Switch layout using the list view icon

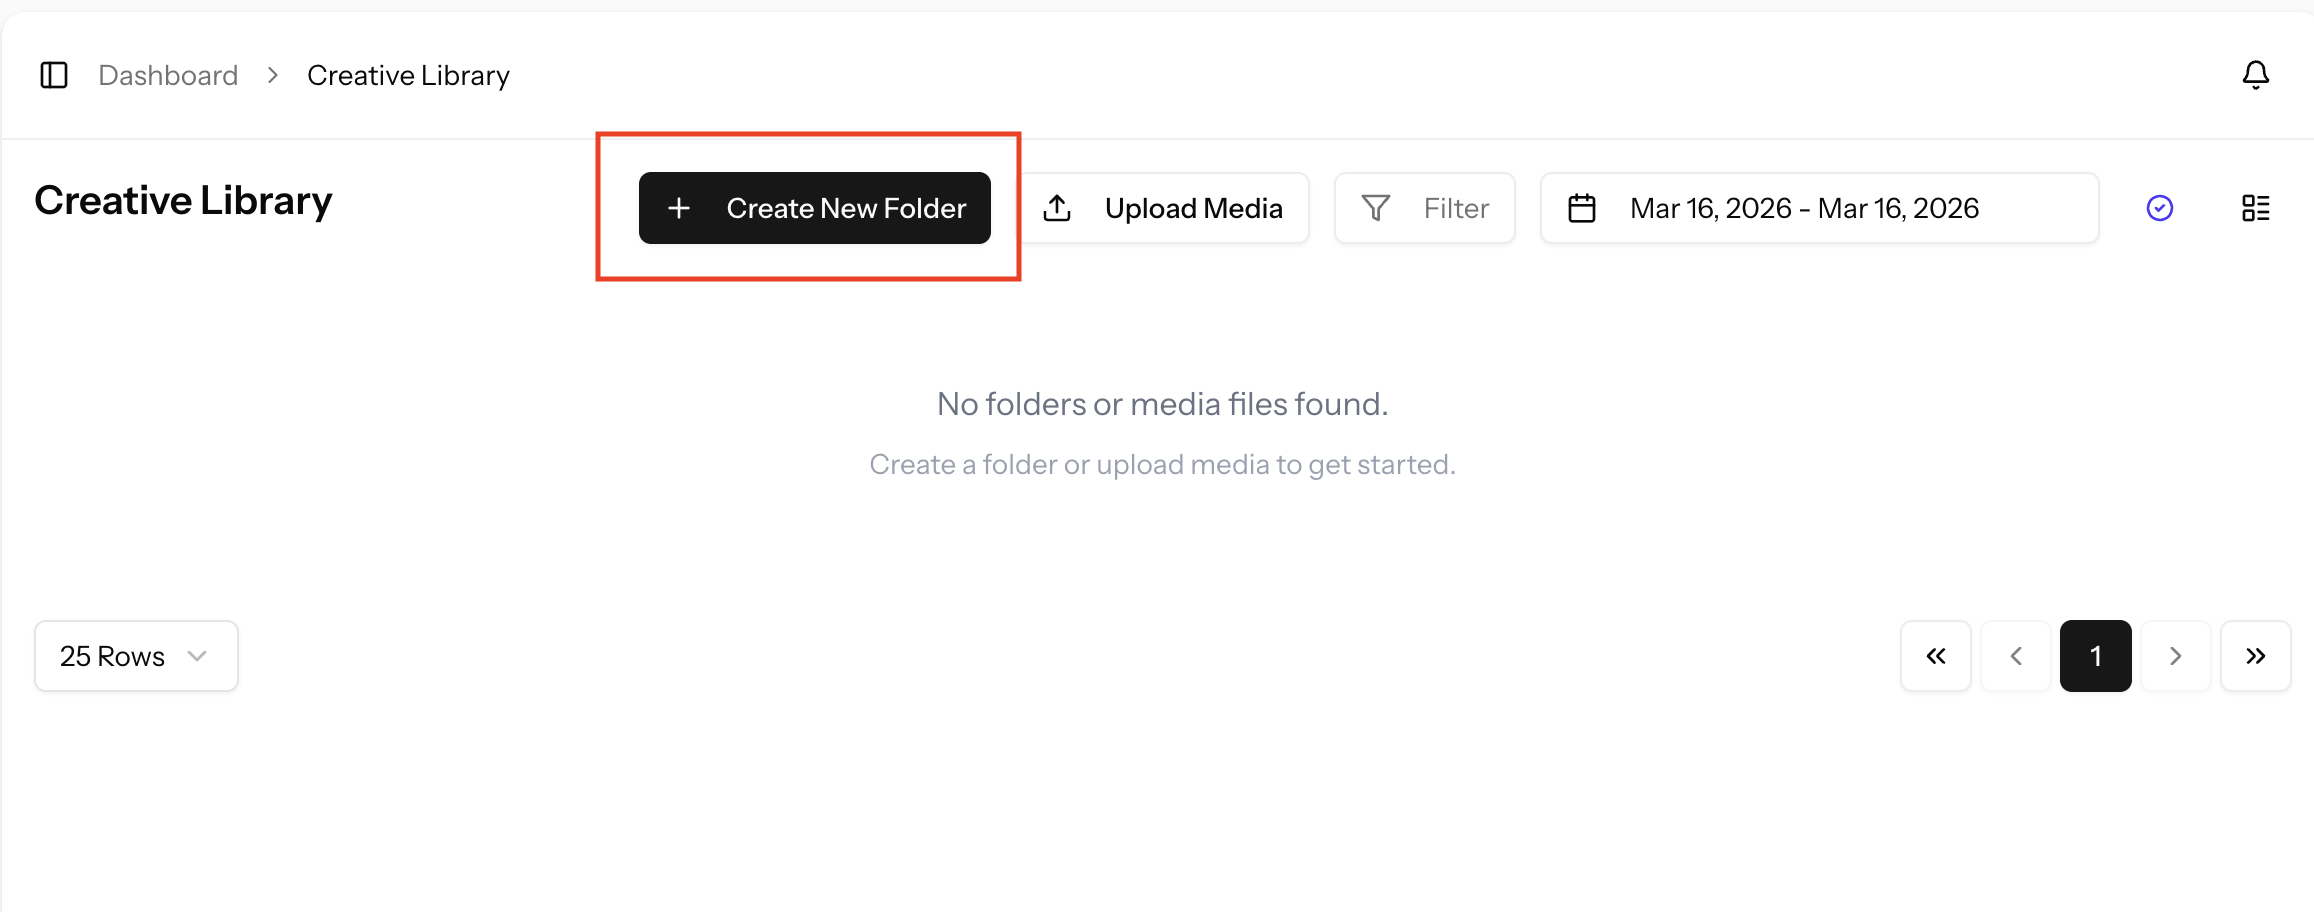[2256, 208]
